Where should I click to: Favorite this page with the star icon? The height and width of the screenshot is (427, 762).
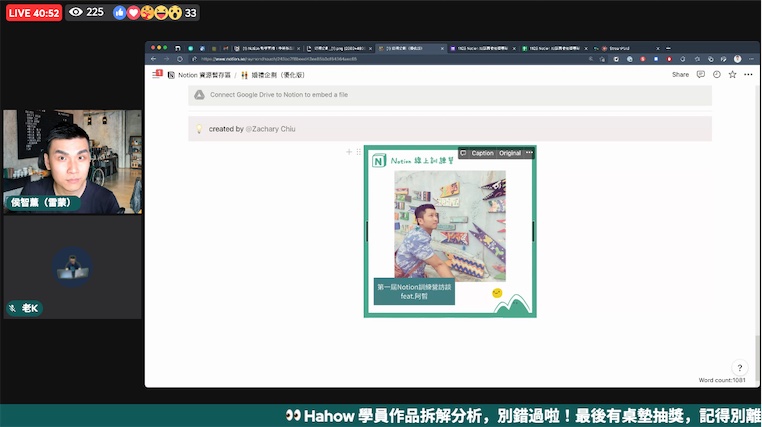tap(732, 74)
